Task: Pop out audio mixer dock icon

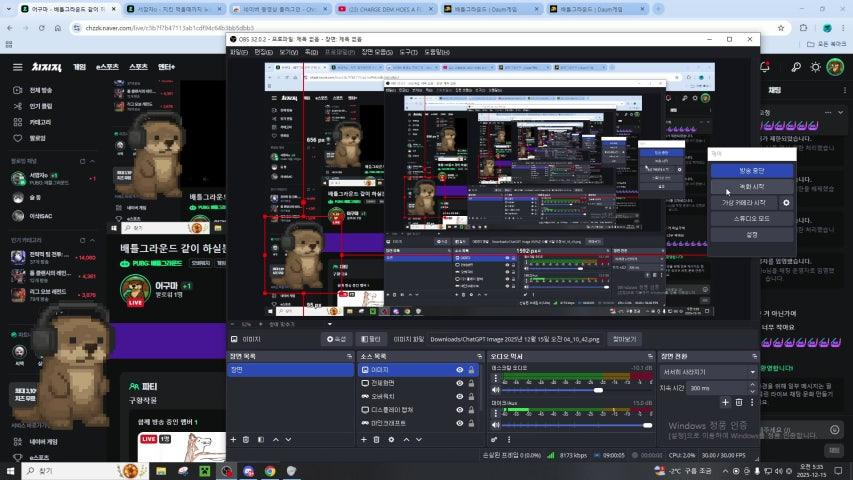Action: [x=650, y=356]
